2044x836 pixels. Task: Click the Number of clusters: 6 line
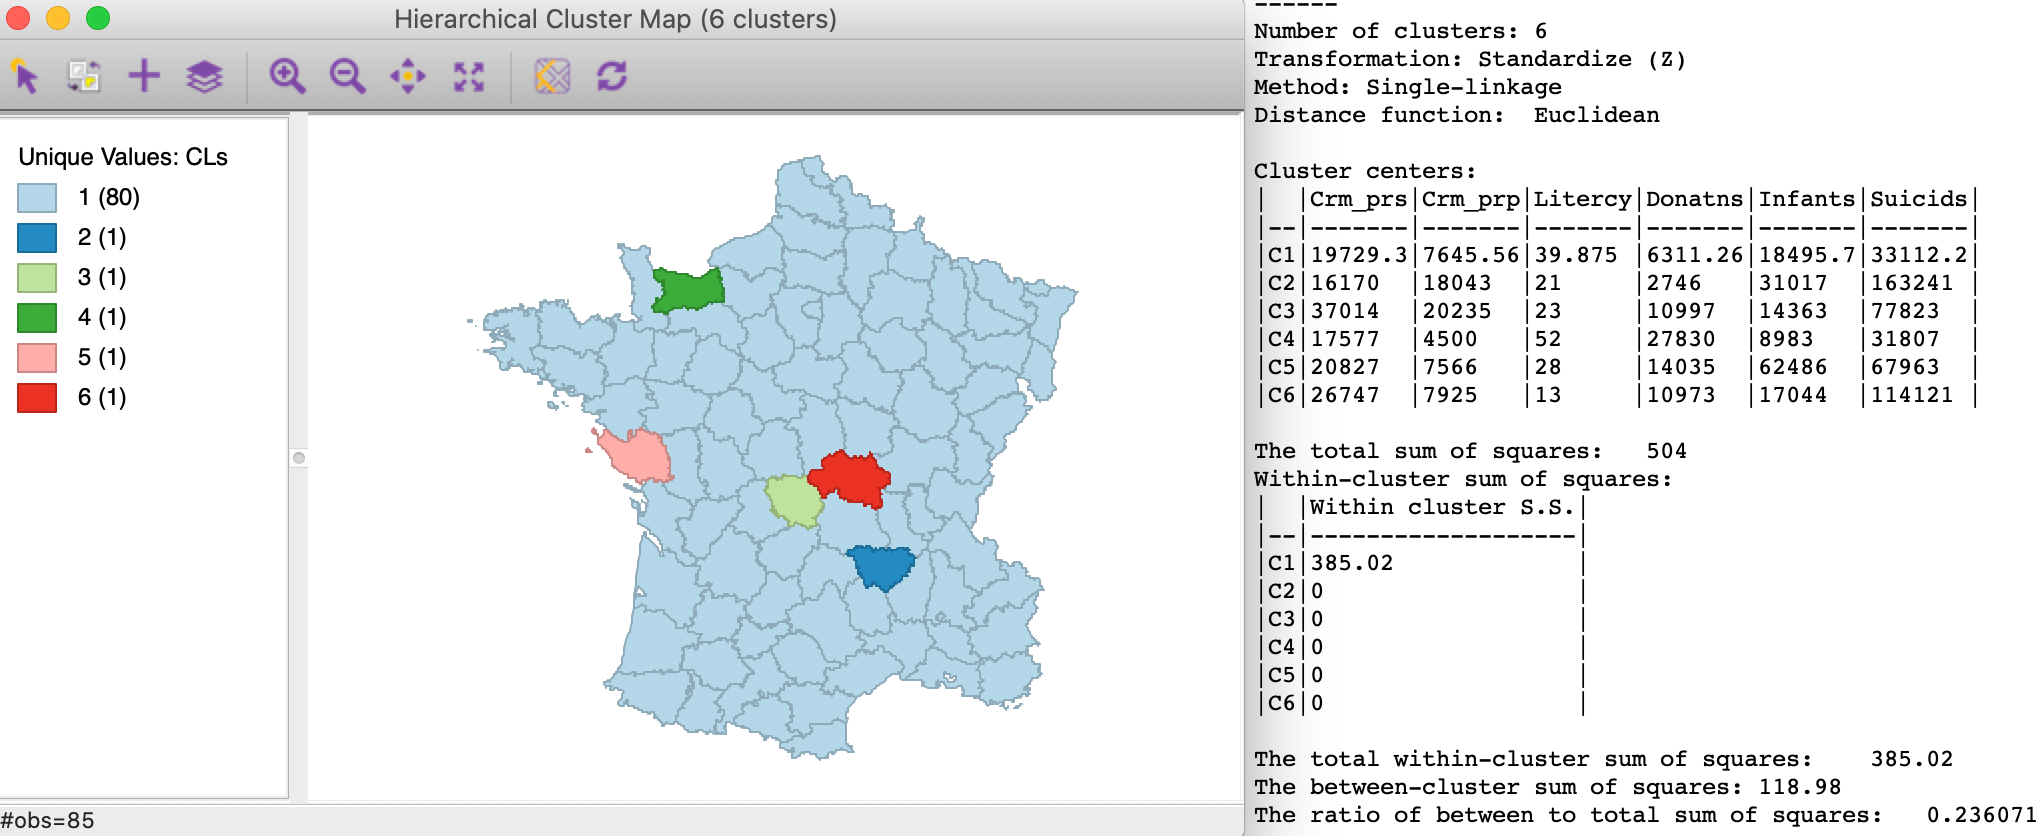pyautogui.click(x=1400, y=31)
